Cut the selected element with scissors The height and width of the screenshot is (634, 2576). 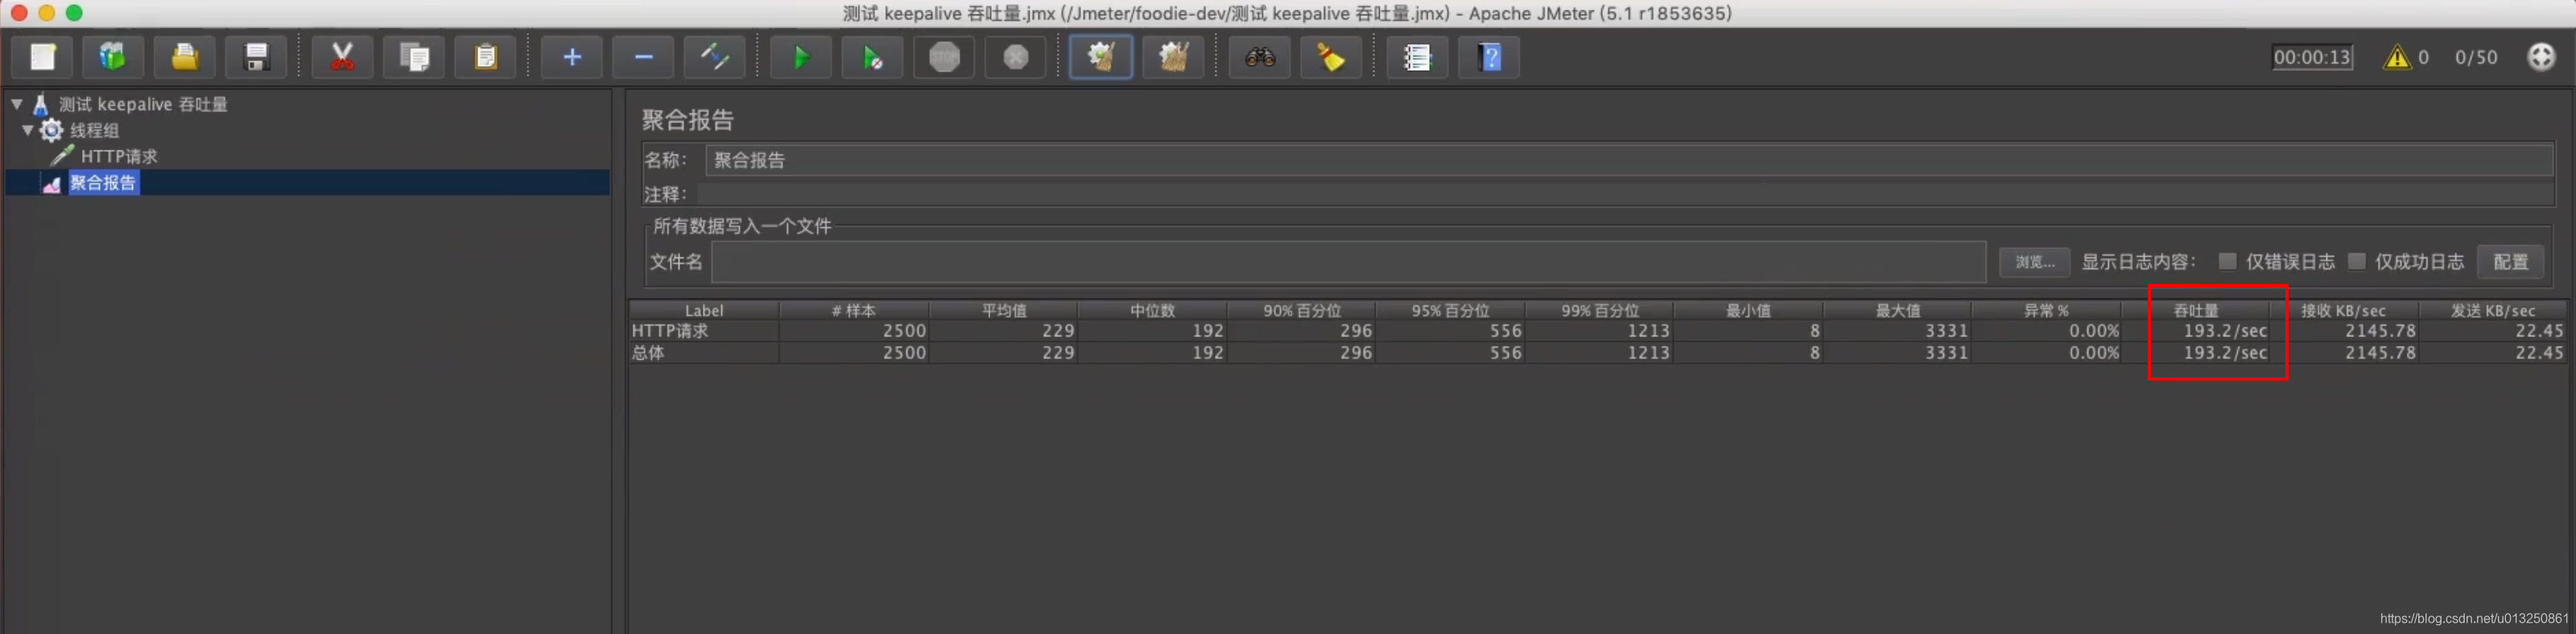coord(342,57)
